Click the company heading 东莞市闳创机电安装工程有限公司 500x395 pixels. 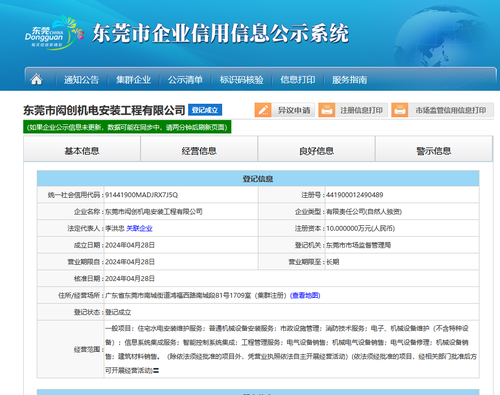click(x=104, y=110)
